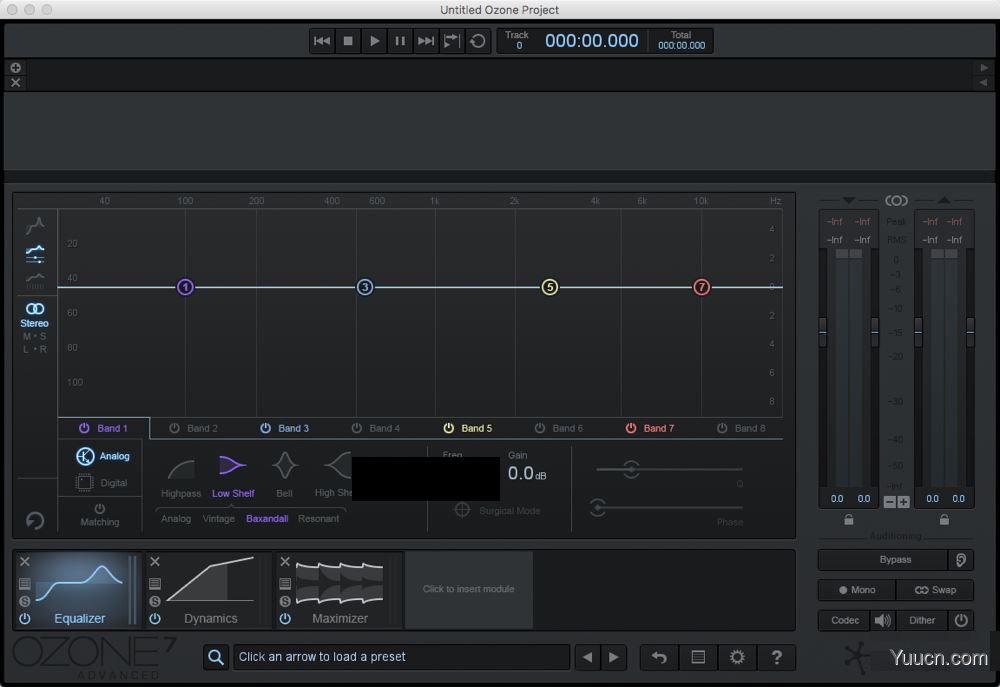Solo the Maximizer module

(x=285, y=601)
